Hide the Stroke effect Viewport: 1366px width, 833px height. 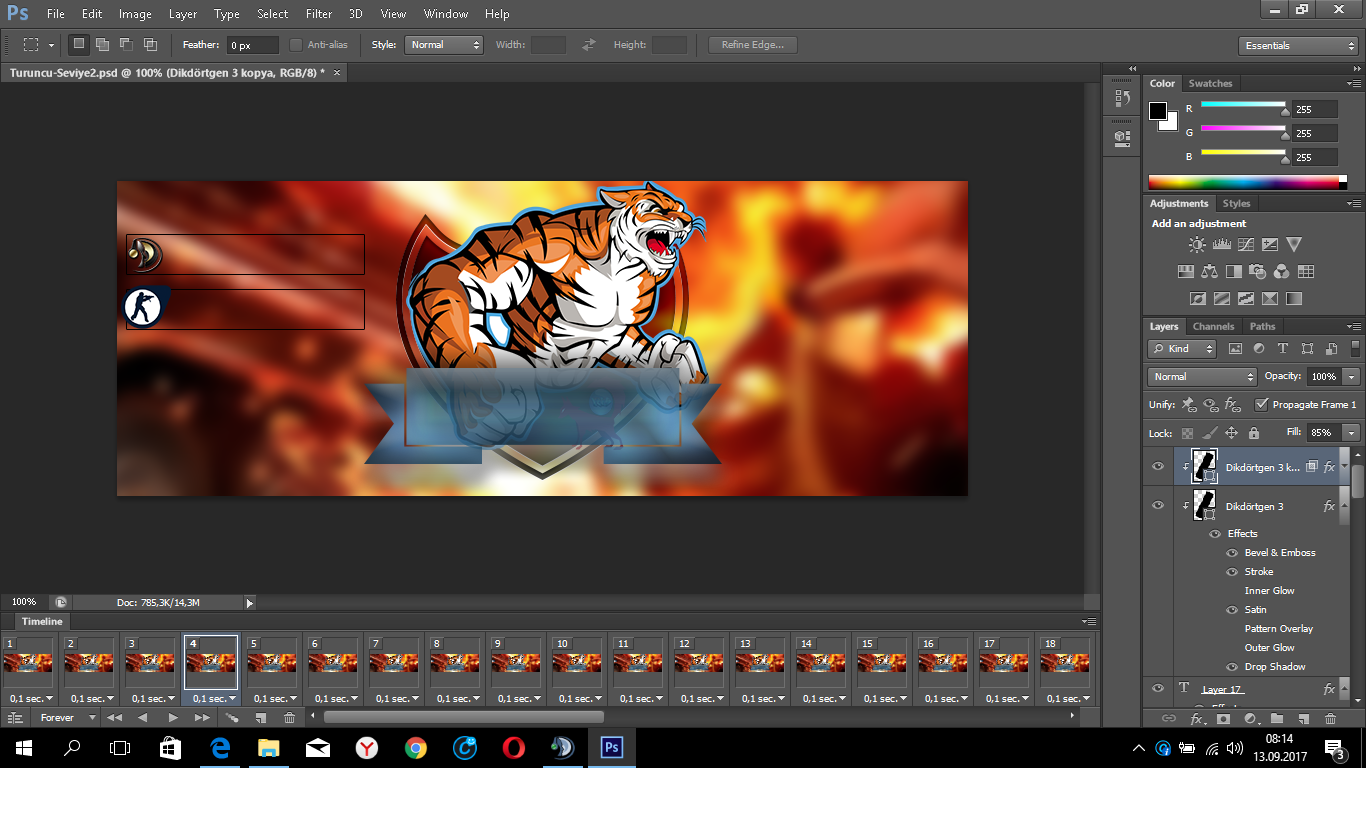pos(1232,572)
